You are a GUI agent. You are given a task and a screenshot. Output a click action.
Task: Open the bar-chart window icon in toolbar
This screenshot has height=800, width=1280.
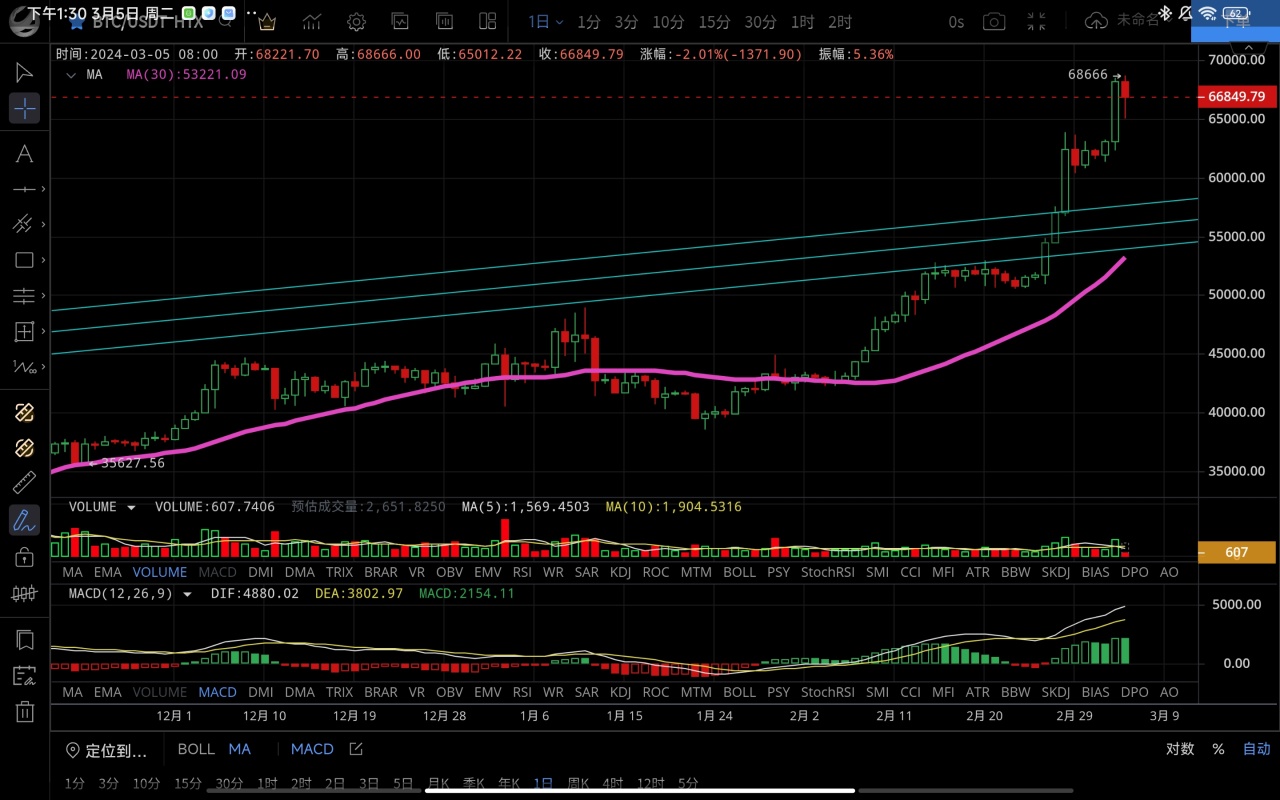click(443, 22)
